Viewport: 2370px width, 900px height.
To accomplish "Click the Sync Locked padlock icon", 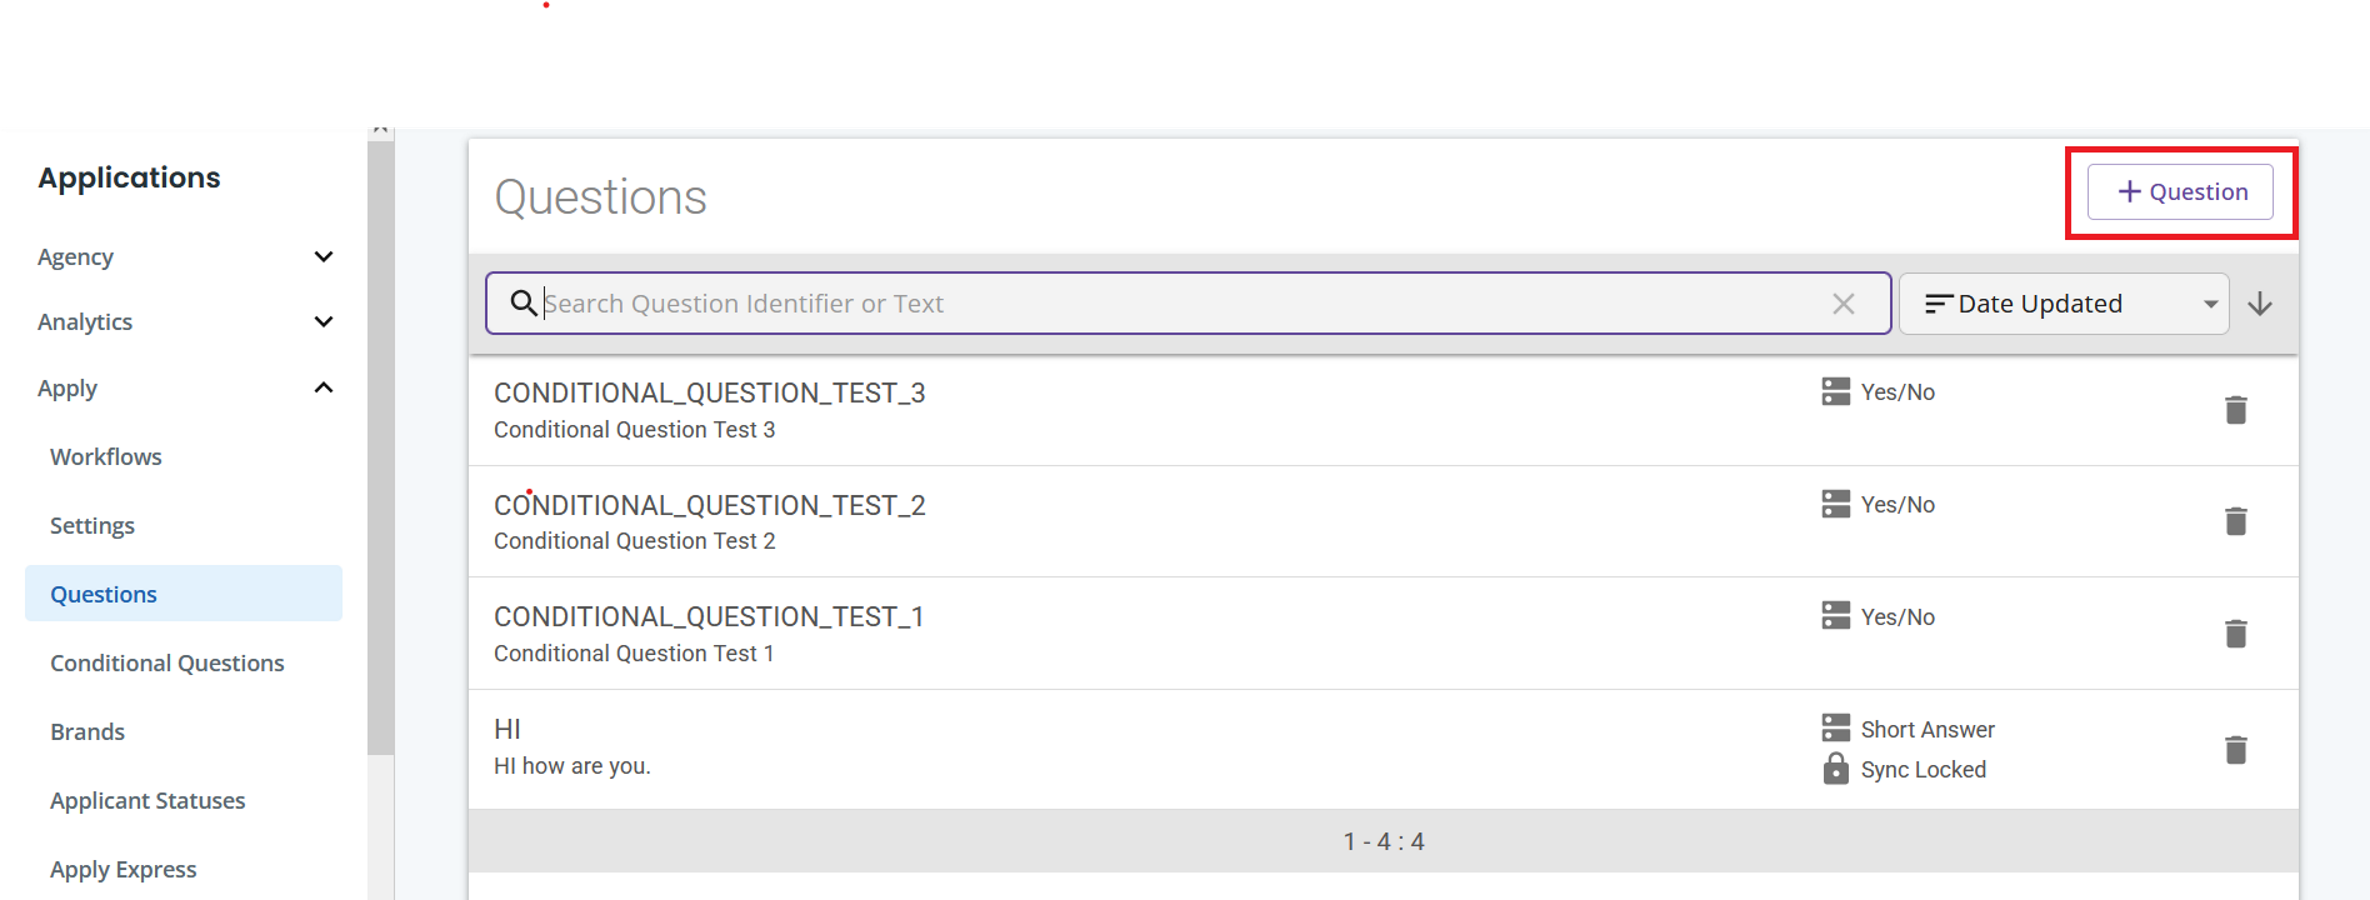I will [x=1835, y=769].
